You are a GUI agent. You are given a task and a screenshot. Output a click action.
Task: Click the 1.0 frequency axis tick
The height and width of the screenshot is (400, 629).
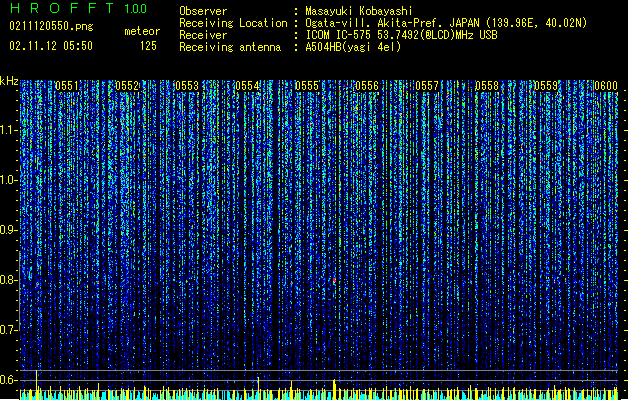(x=9, y=180)
